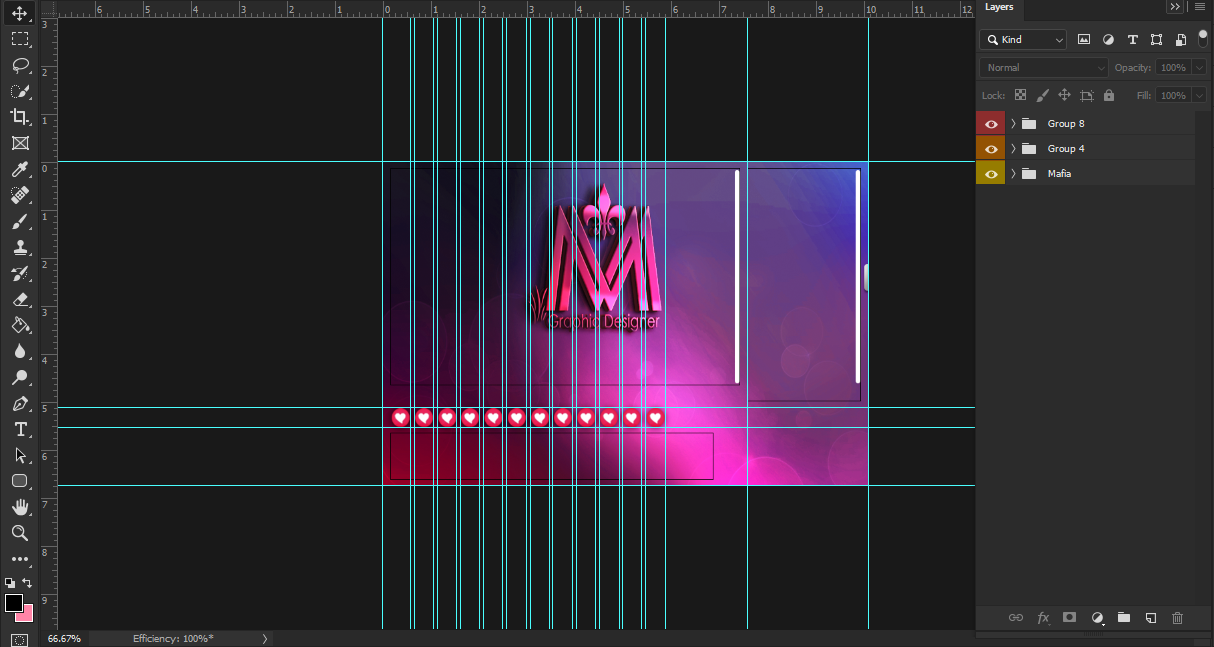This screenshot has height=647, width=1214.
Task: Open layer styles with the fx icon
Action: pos(1043,618)
